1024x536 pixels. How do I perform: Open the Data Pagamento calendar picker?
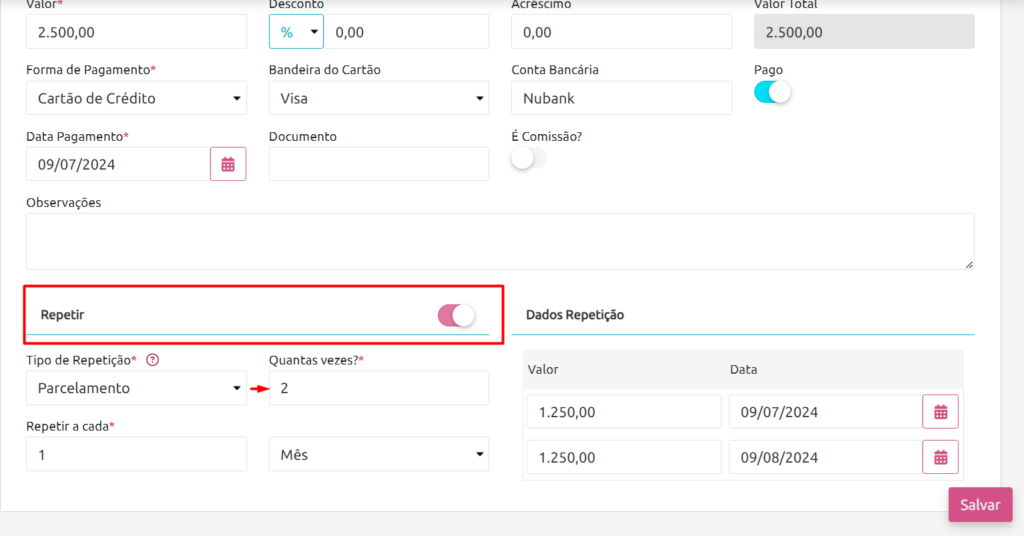pos(228,164)
